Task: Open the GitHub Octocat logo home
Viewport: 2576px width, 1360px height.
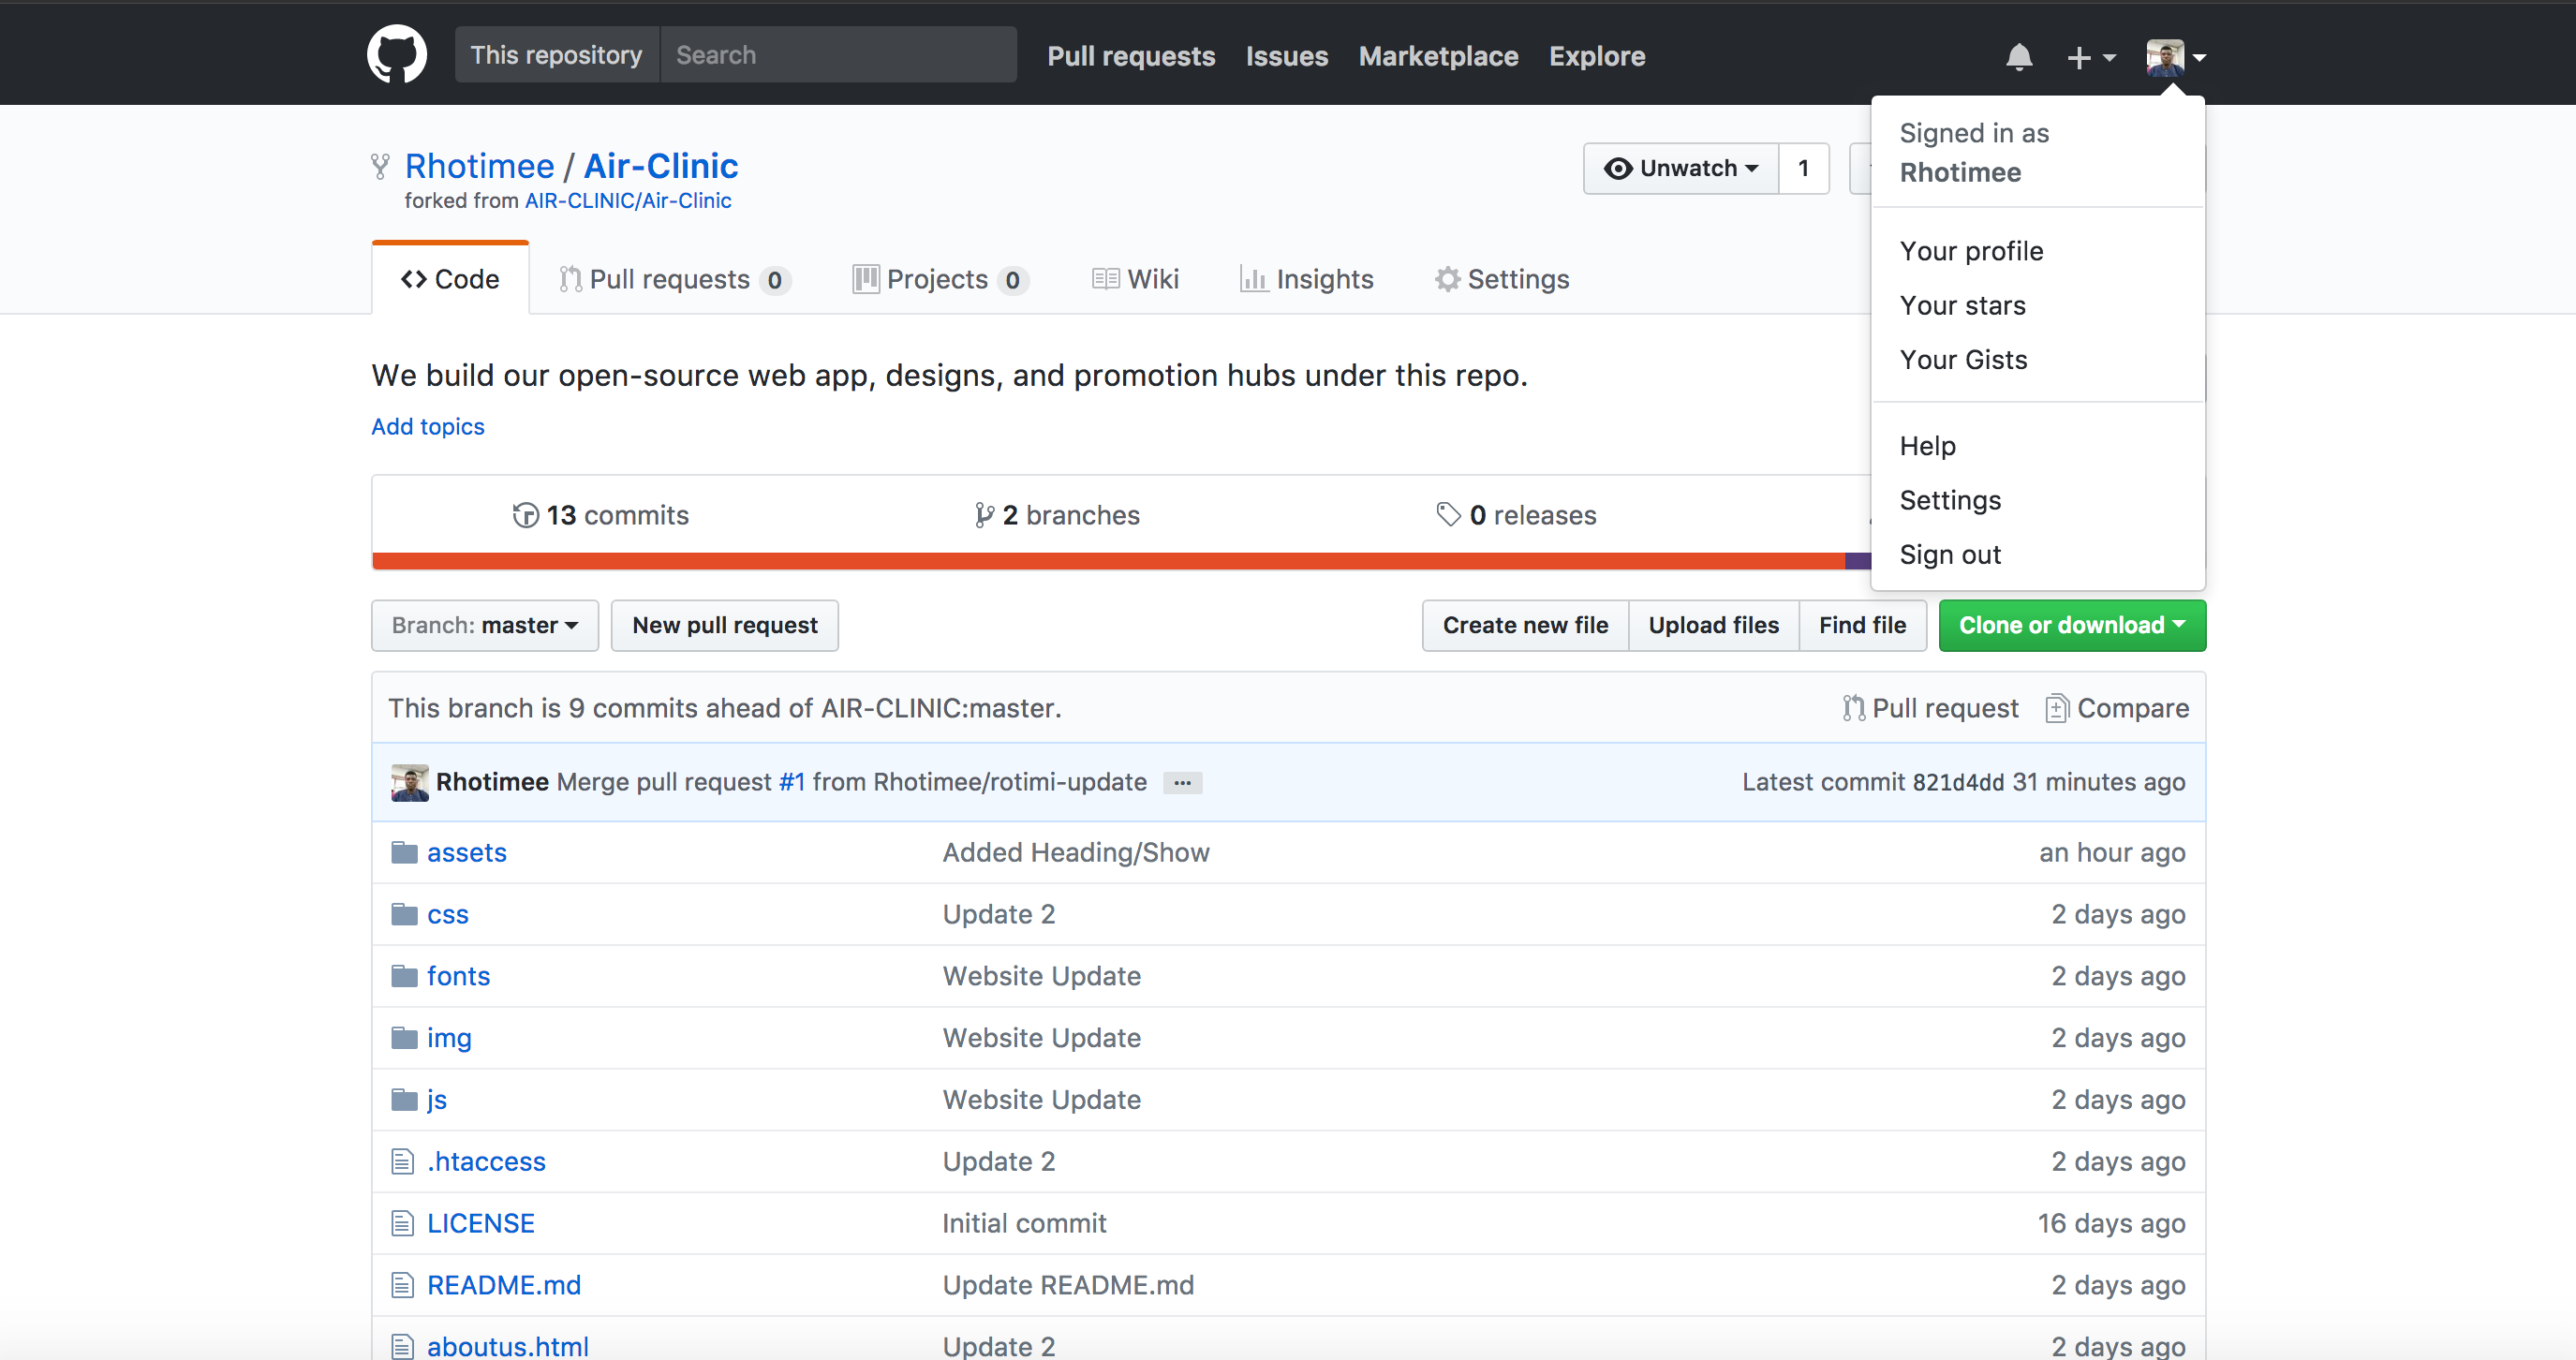Action: (397, 55)
